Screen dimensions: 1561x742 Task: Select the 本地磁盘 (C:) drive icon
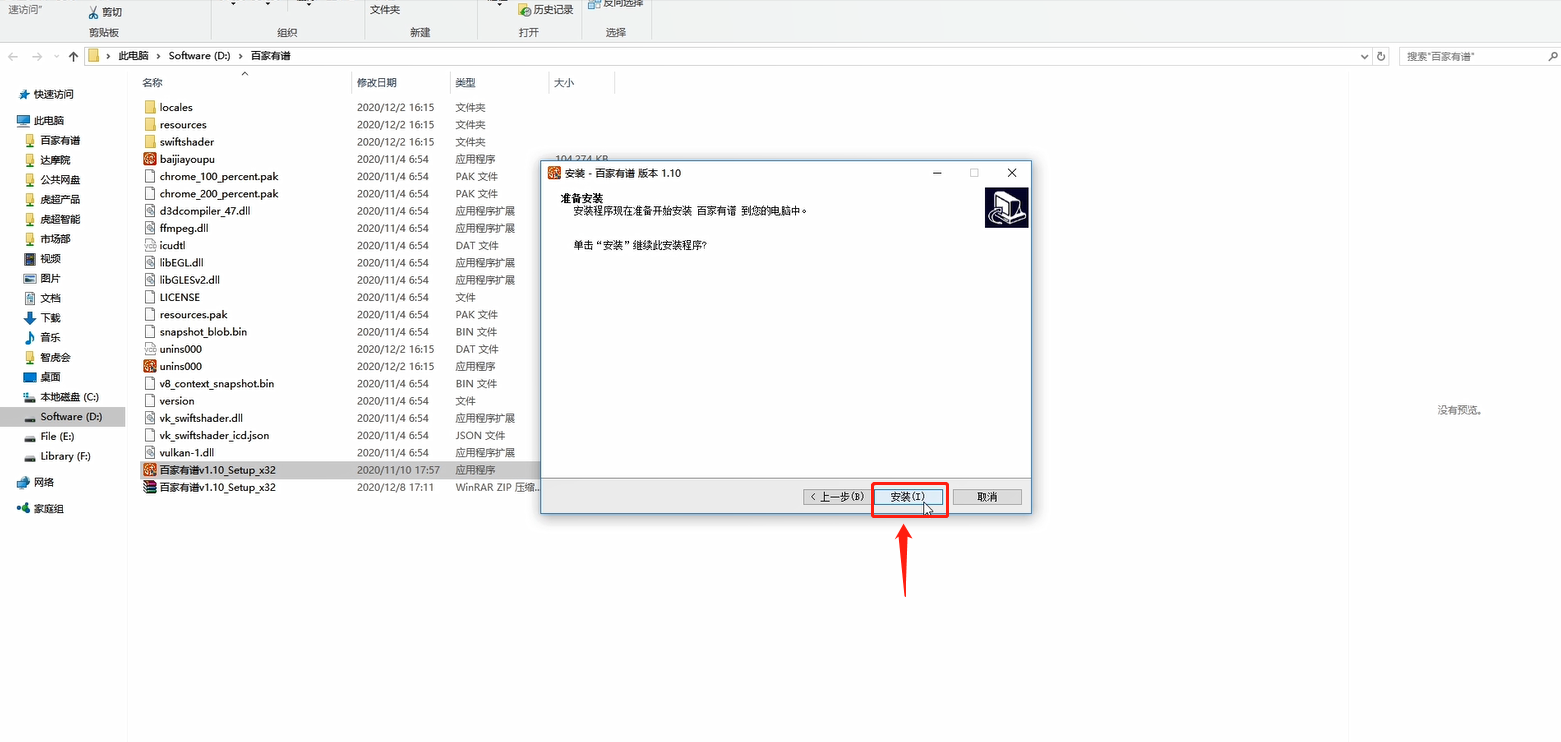click(x=30, y=397)
